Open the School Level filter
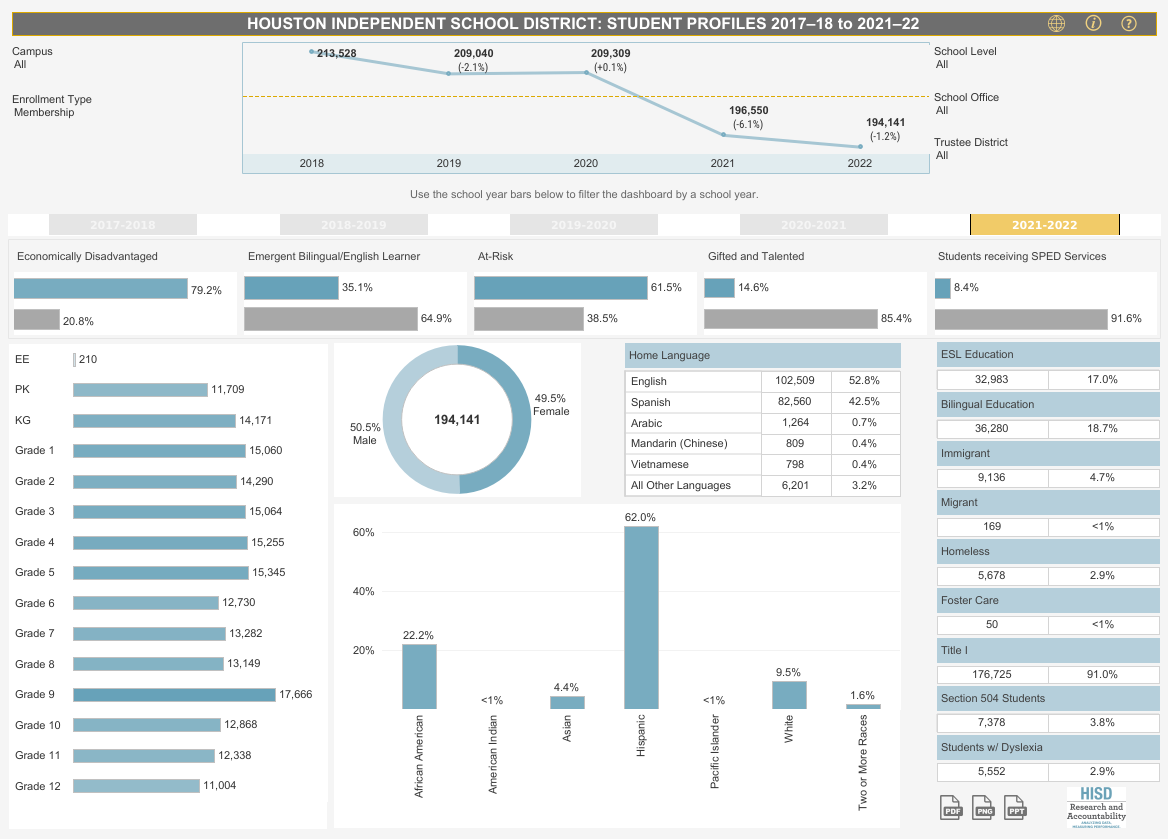 [965, 57]
